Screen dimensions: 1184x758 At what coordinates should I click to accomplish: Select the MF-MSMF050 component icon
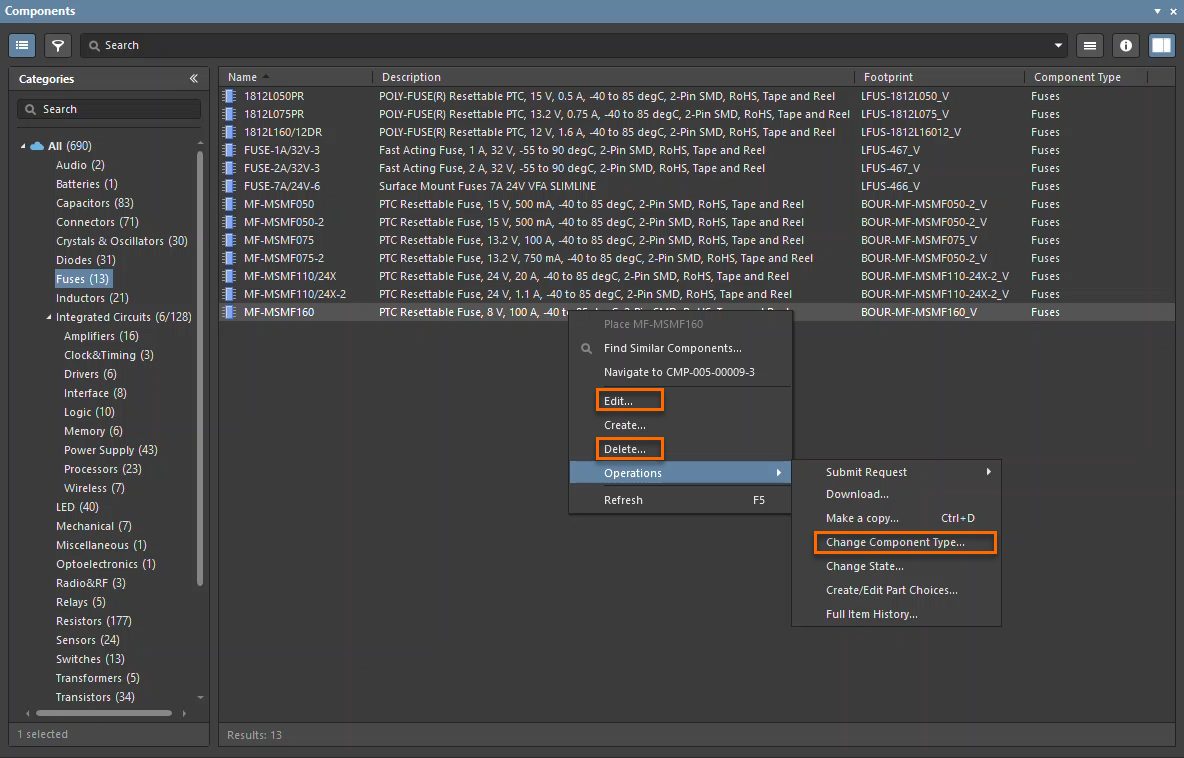pyautogui.click(x=230, y=204)
